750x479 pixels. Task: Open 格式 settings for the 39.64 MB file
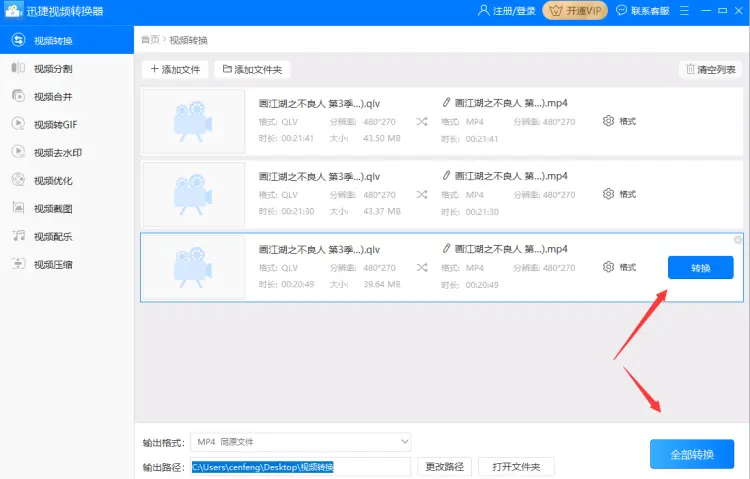(x=619, y=267)
